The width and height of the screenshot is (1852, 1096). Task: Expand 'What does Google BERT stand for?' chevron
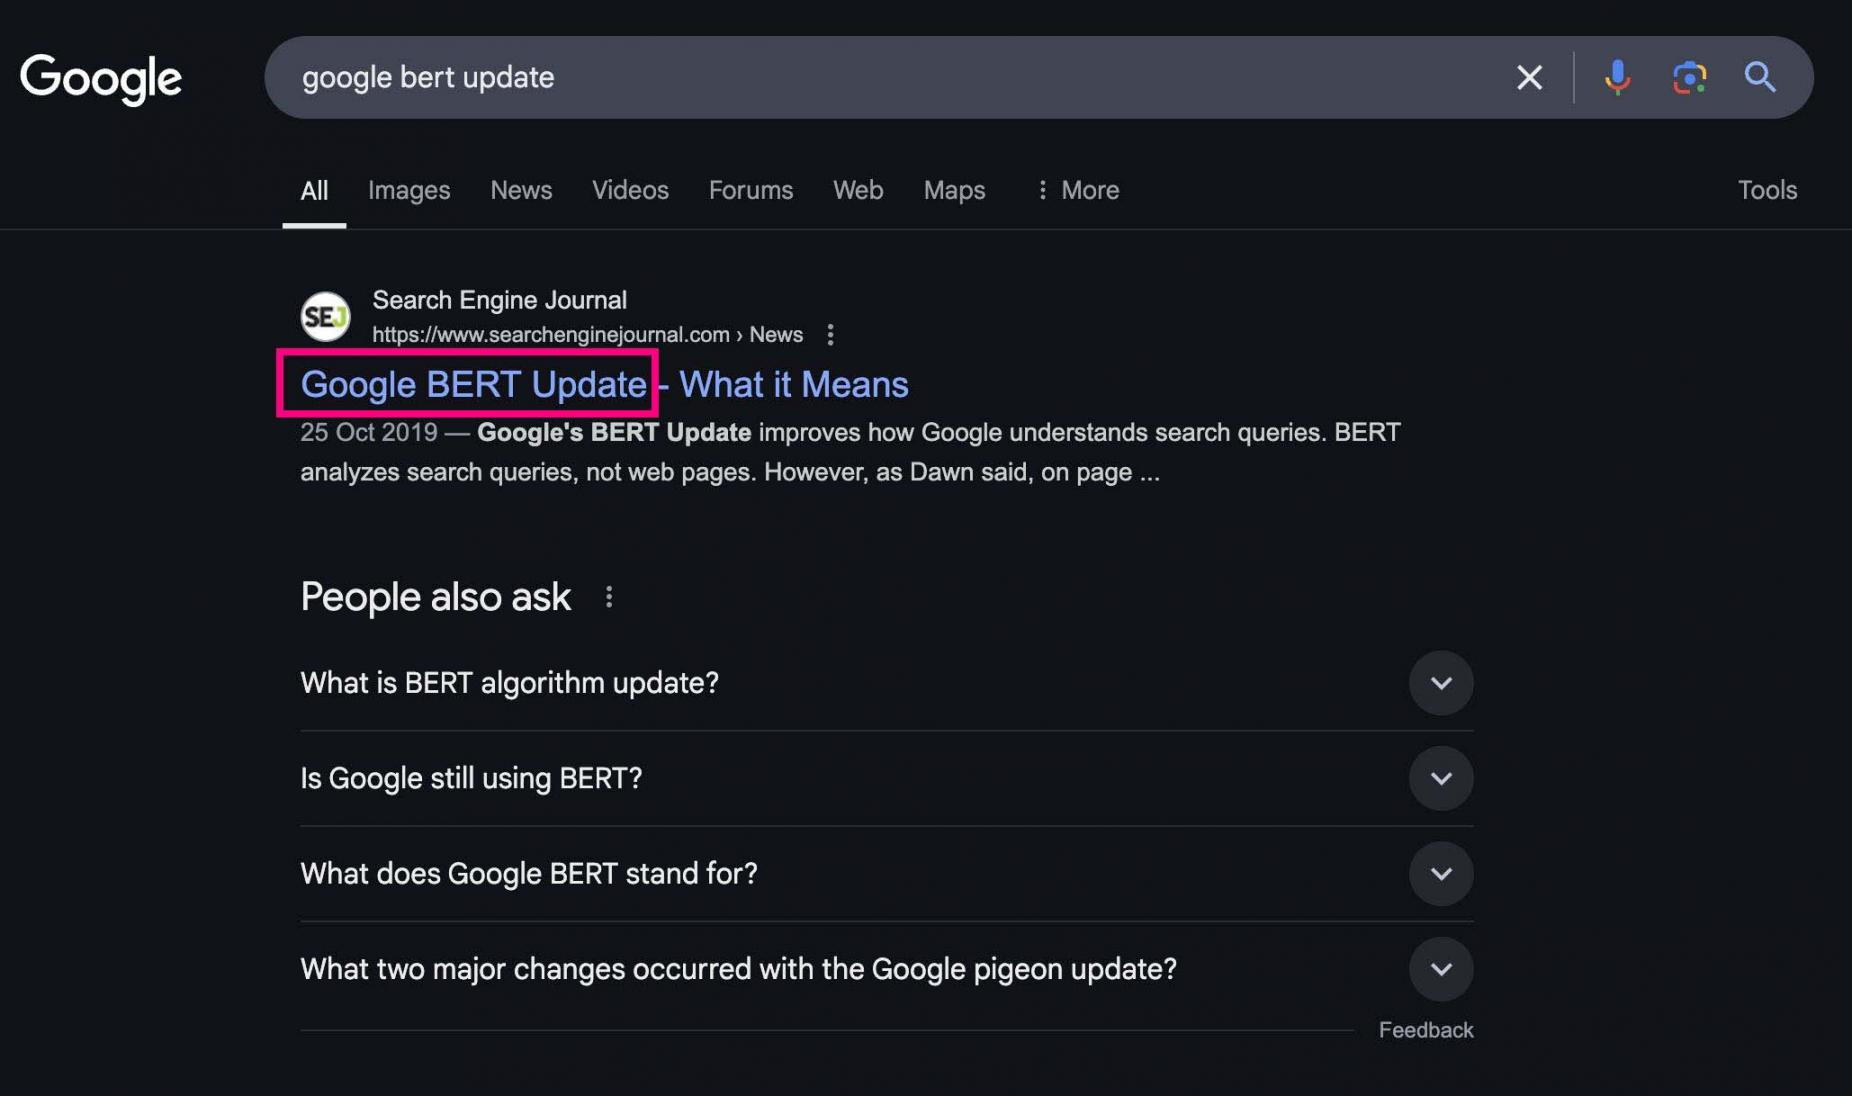click(x=1441, y=874)
